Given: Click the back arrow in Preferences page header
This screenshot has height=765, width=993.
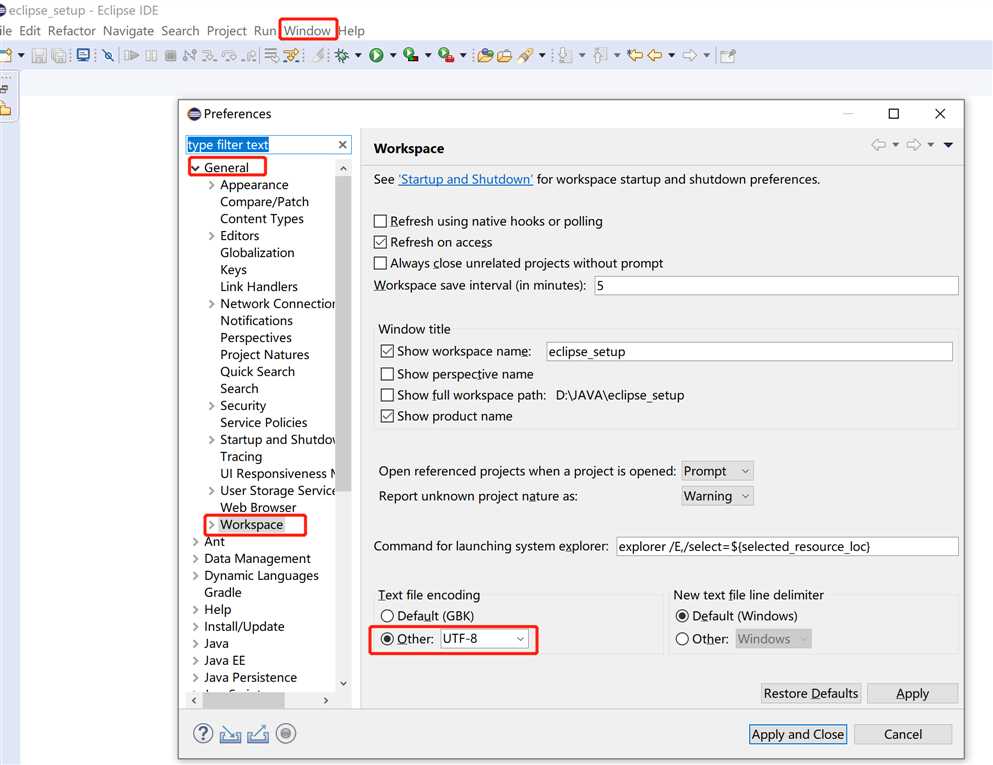Looking at the screenshot, I should 878,145.
